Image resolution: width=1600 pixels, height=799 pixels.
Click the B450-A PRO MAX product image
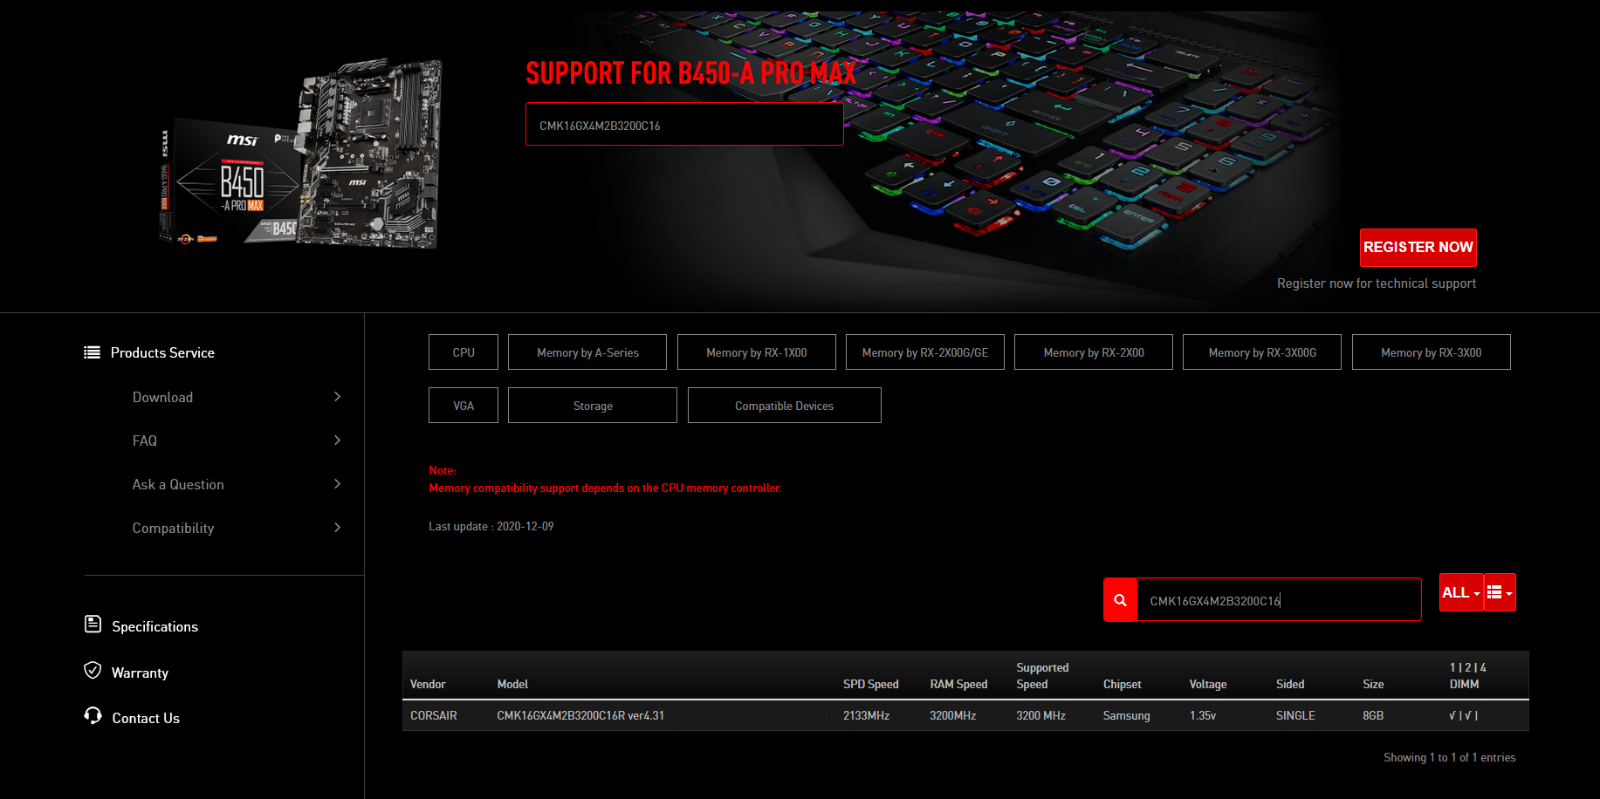(x=300, y=153)
